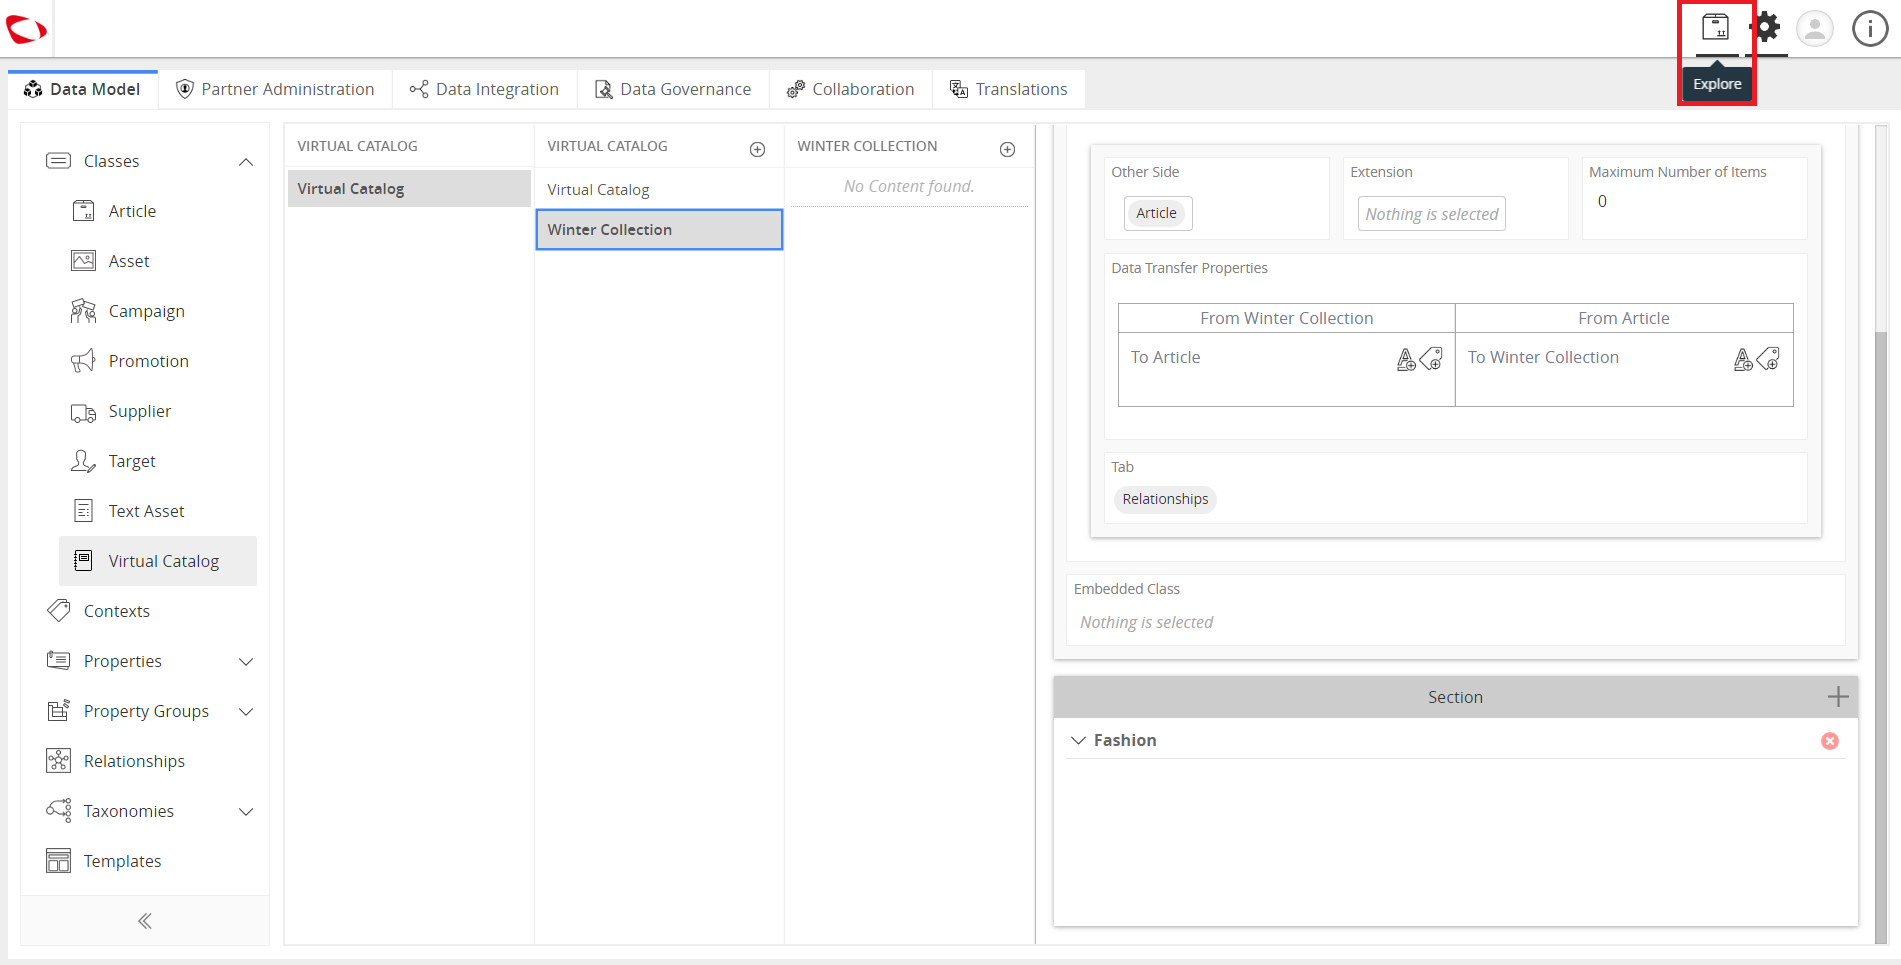Click the red company logo
This screenshot has width=1901, height=965.
tap(26, 29)
